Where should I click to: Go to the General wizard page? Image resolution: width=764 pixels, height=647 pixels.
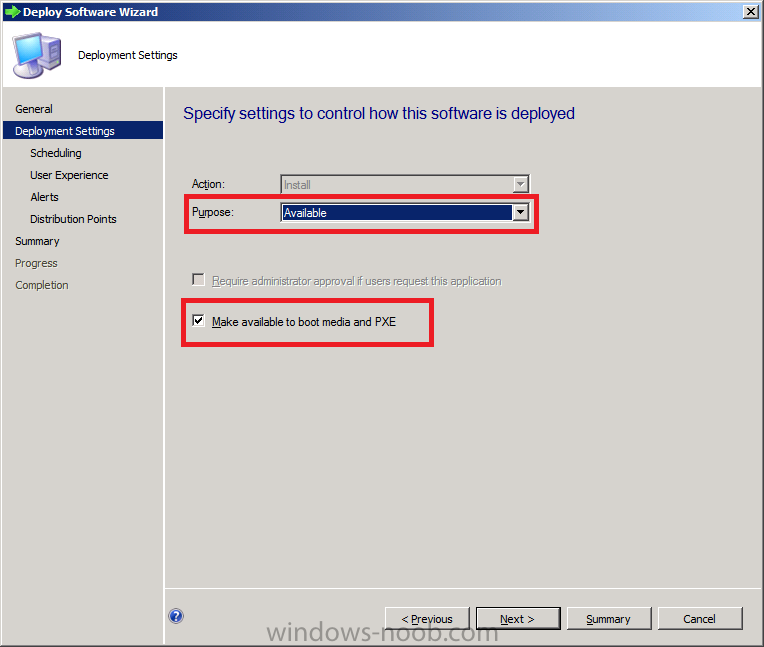pos(34,109)
